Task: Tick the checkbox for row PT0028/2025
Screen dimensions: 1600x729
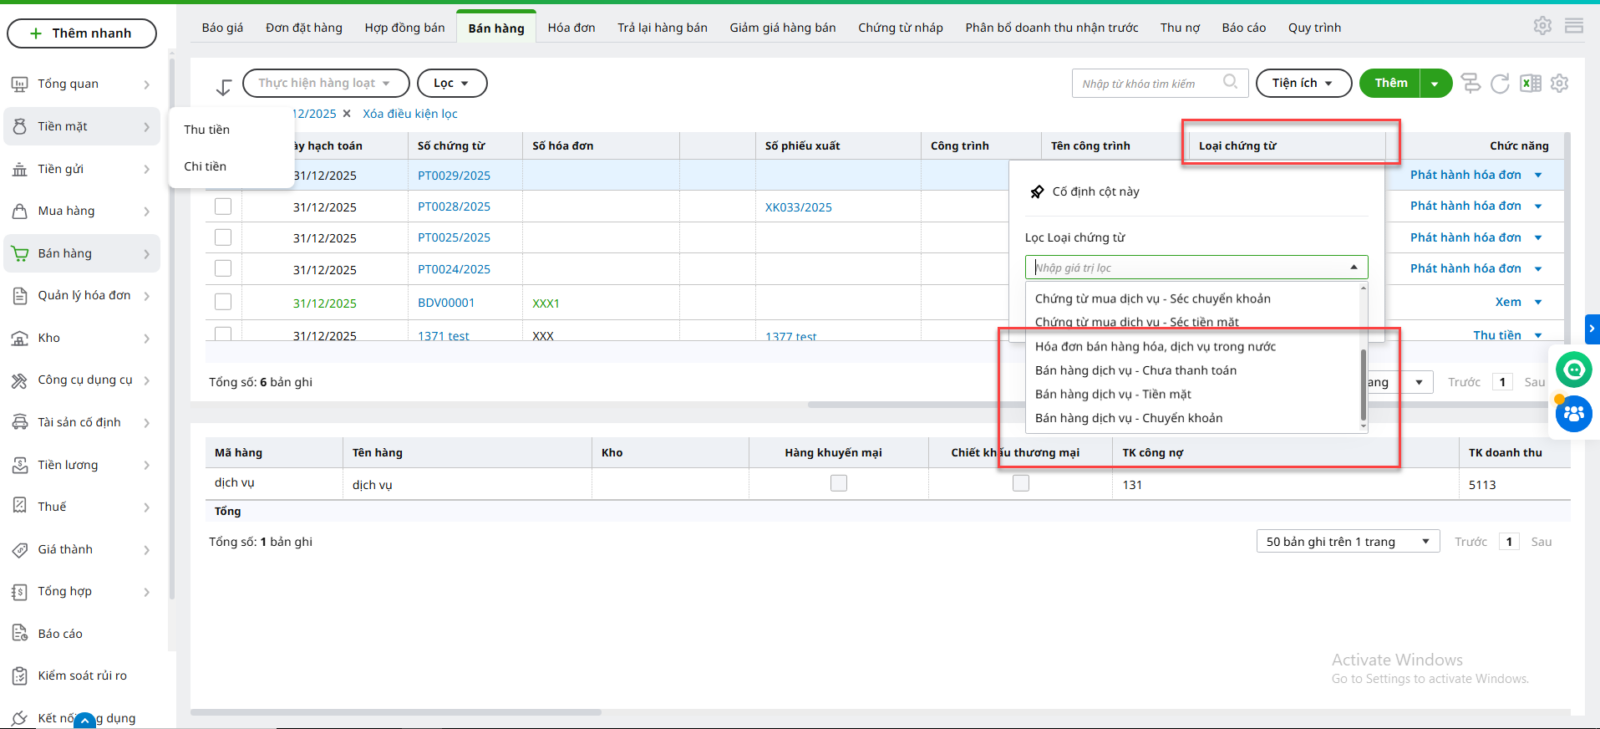Action: pos(223,207)
